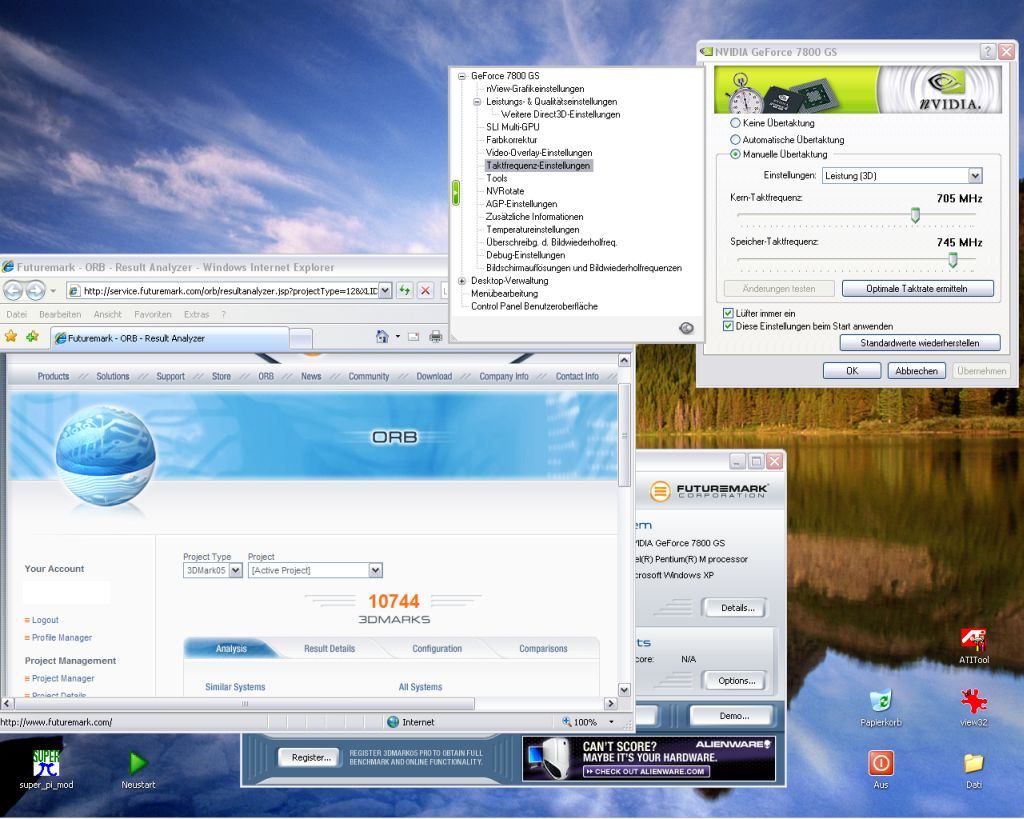Open the Download site menu item
Screen dimensions: 1024x819
tap(434, 376)
